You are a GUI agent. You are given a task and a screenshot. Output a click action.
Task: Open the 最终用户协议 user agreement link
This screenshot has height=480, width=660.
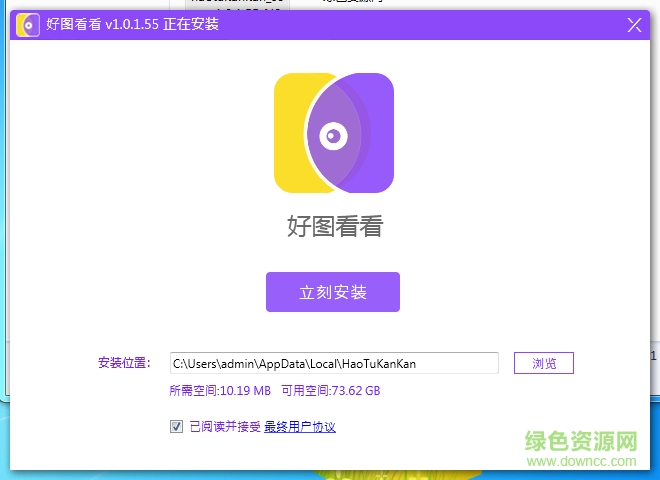tap(300, 427)
